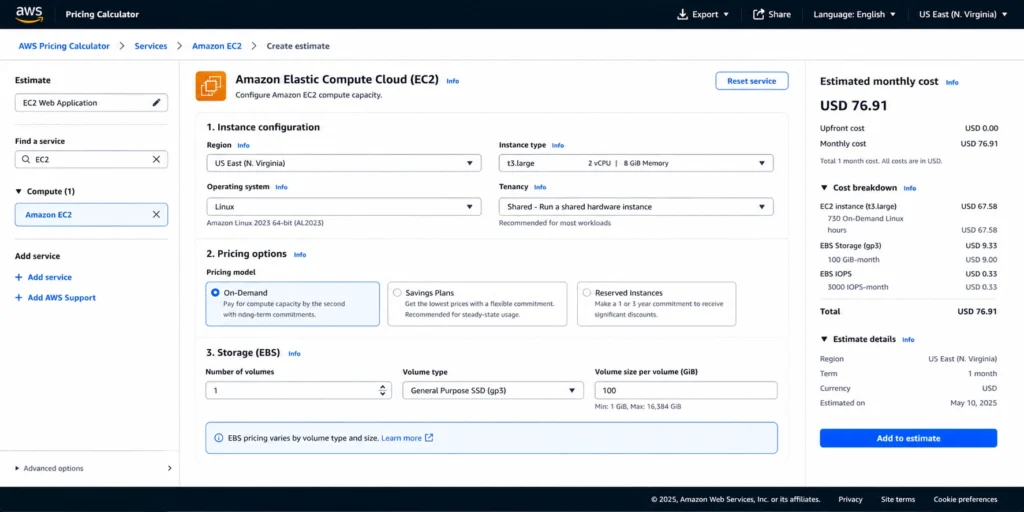Screen dimensions: 1024x512
Task: Open Info next to Estimate details
Action: coord(908,340)
